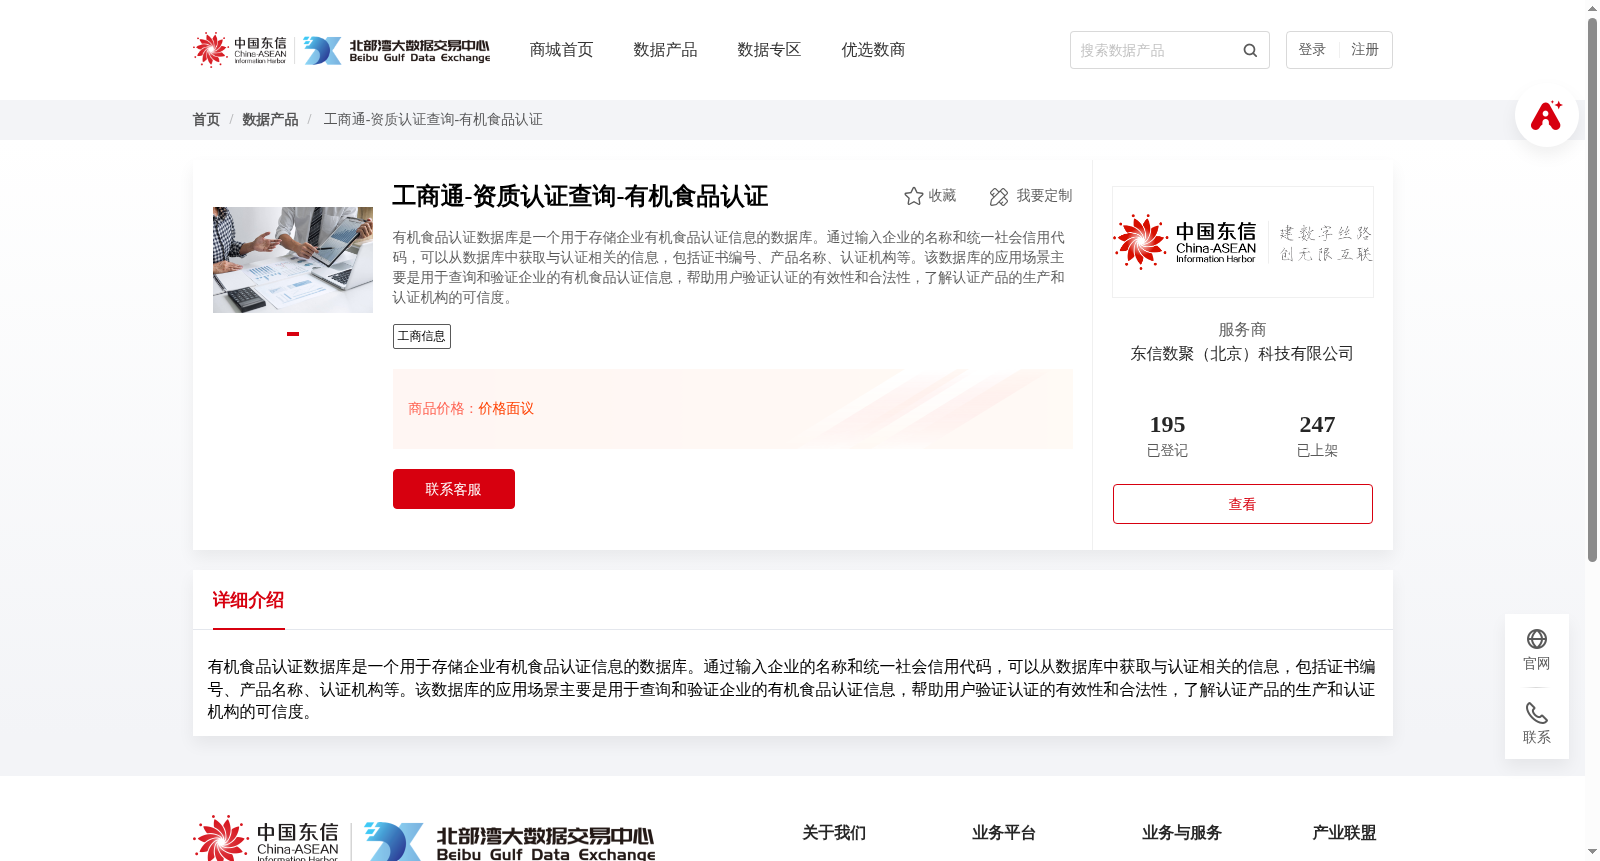1600x861 pixels.
Task: Click the 登录 login link
Action: tap(1312, 50)
